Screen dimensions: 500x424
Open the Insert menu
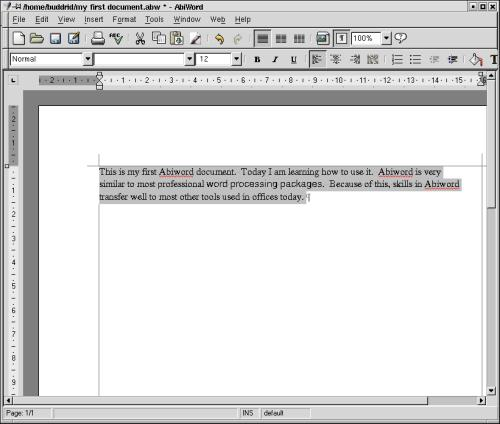click(93, 19)
